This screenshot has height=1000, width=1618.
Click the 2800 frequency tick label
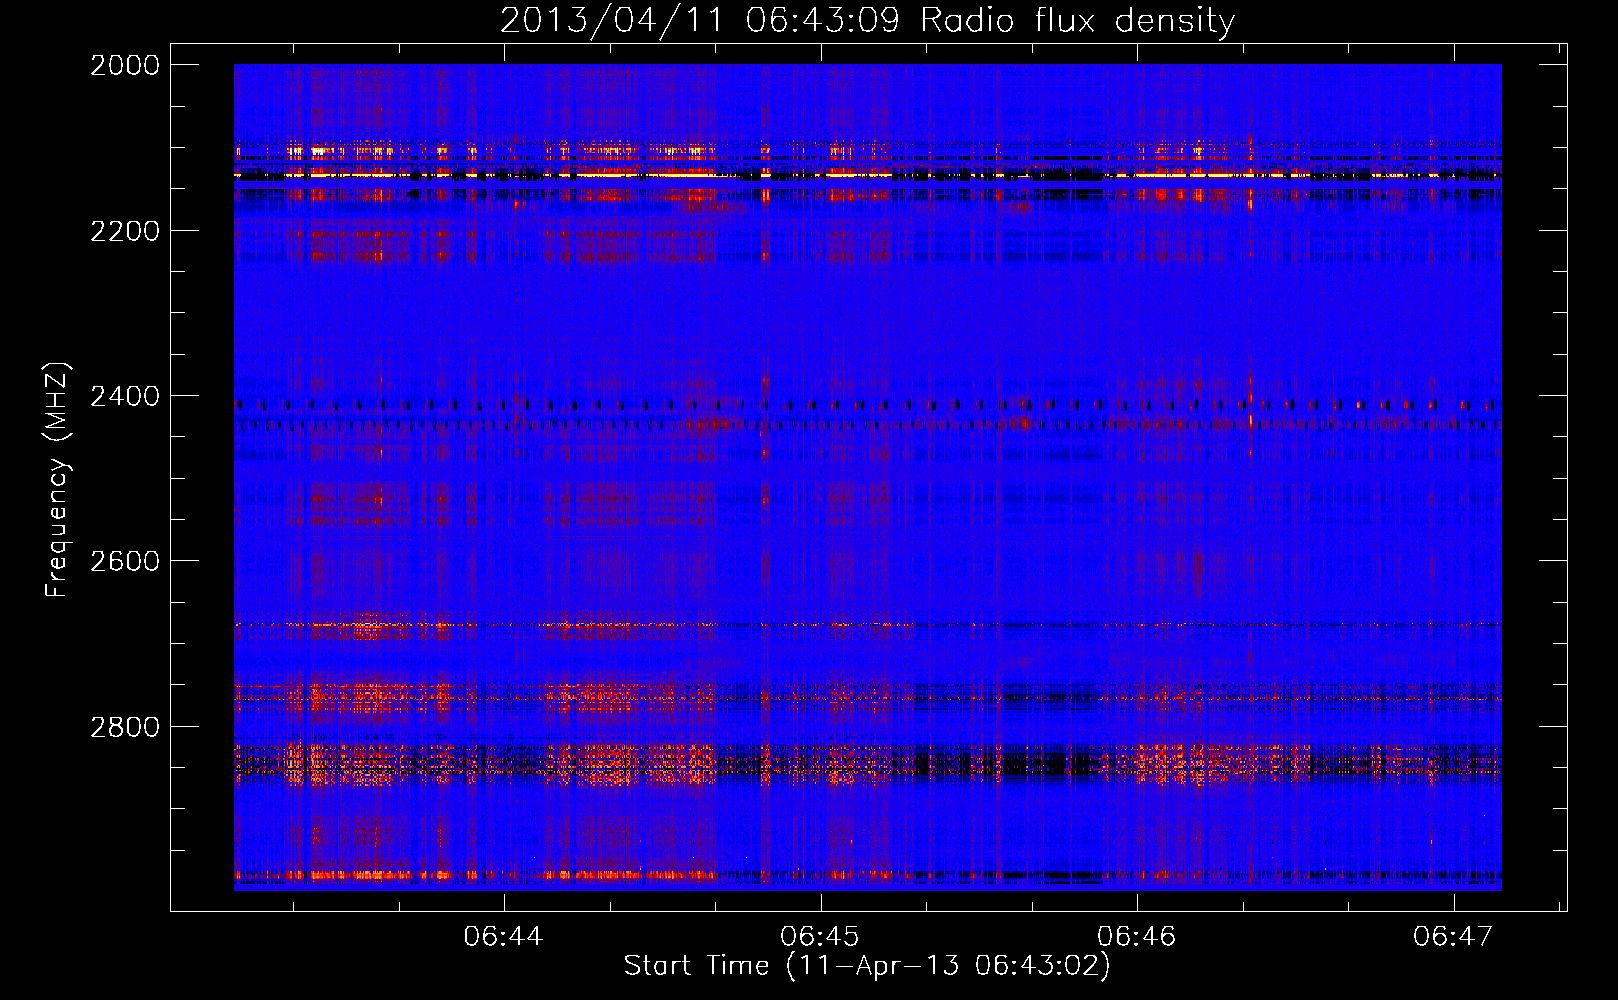[125, 727]
